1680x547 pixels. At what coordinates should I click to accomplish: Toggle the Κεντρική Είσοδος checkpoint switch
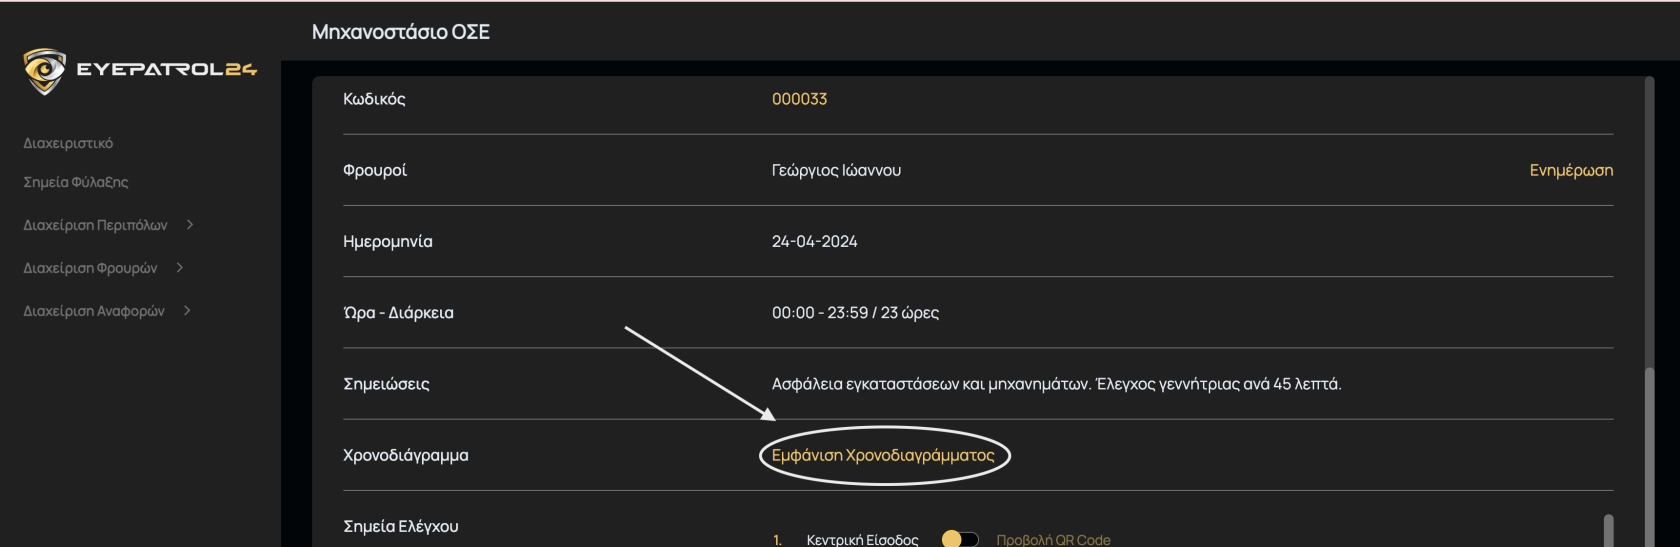[959, 539]
